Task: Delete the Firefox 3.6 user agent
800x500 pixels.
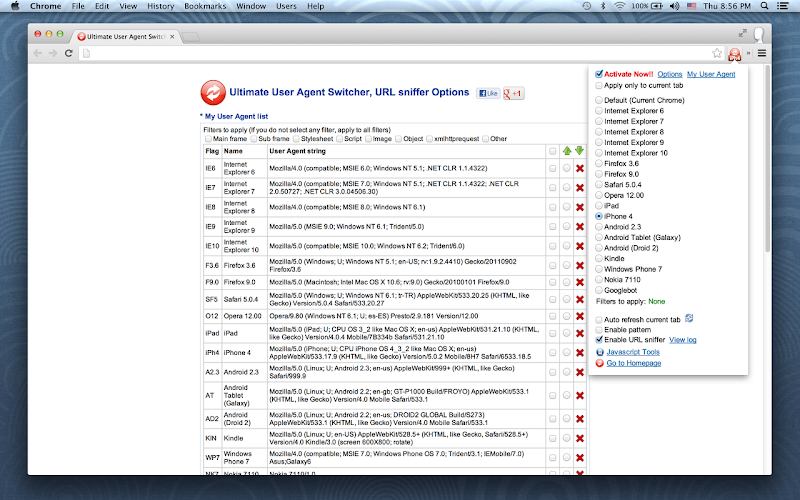Action: pyautogui.click(x=580, y=265)
